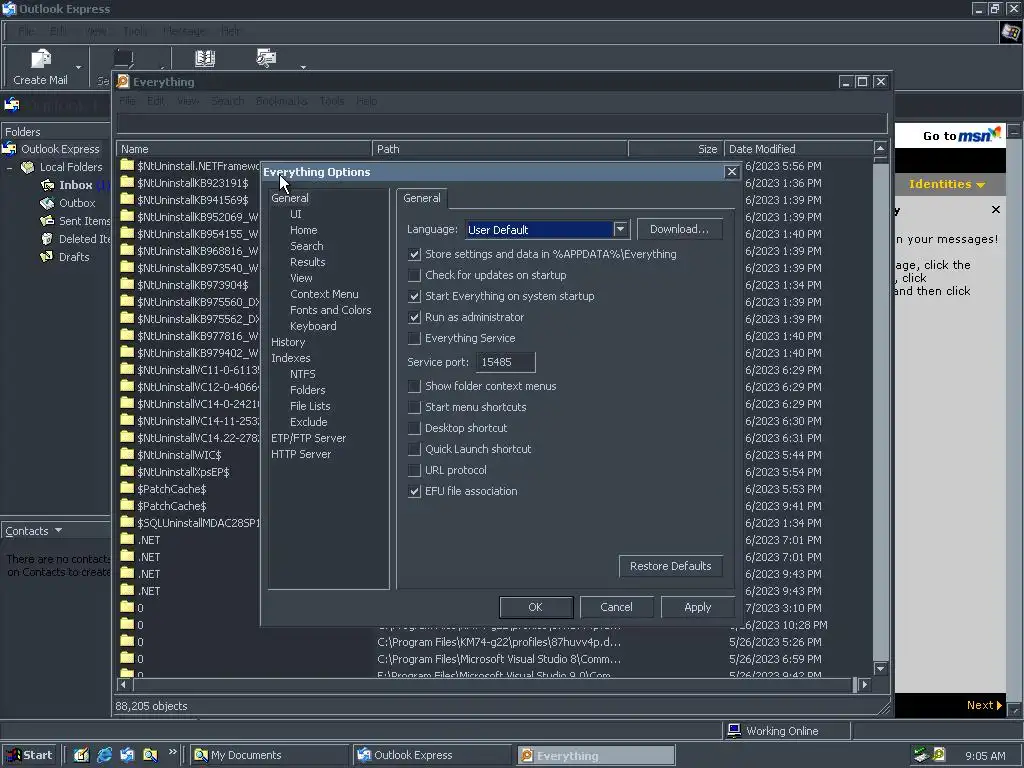
Task: Click Everything window title icon
Action: 123,82
